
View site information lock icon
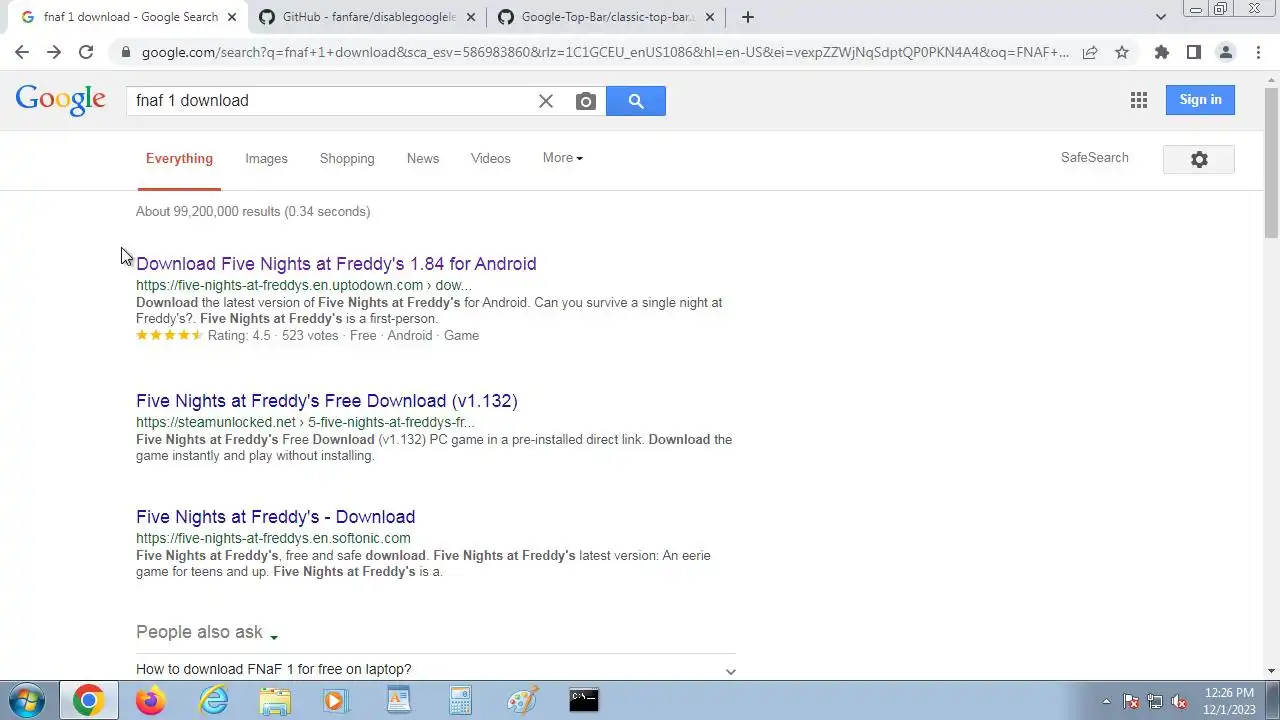[124, 52]
